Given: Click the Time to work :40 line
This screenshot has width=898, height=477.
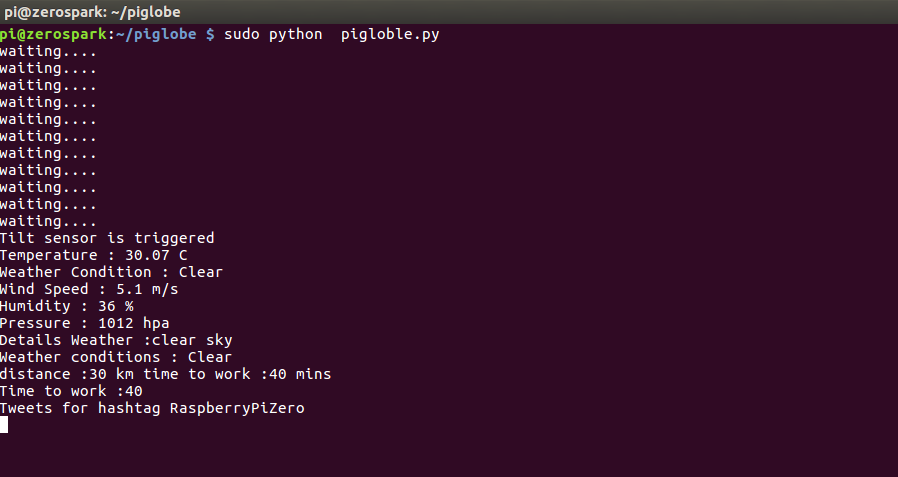Looking at the screenshot, I should pos(71,391).
